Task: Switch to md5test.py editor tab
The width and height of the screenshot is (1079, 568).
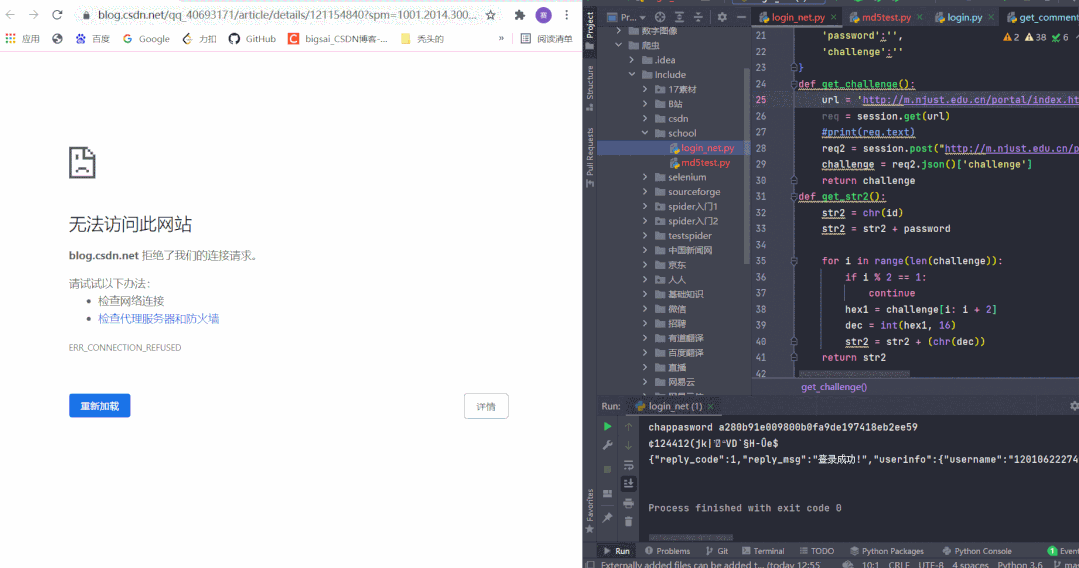Action: (886, 17)
